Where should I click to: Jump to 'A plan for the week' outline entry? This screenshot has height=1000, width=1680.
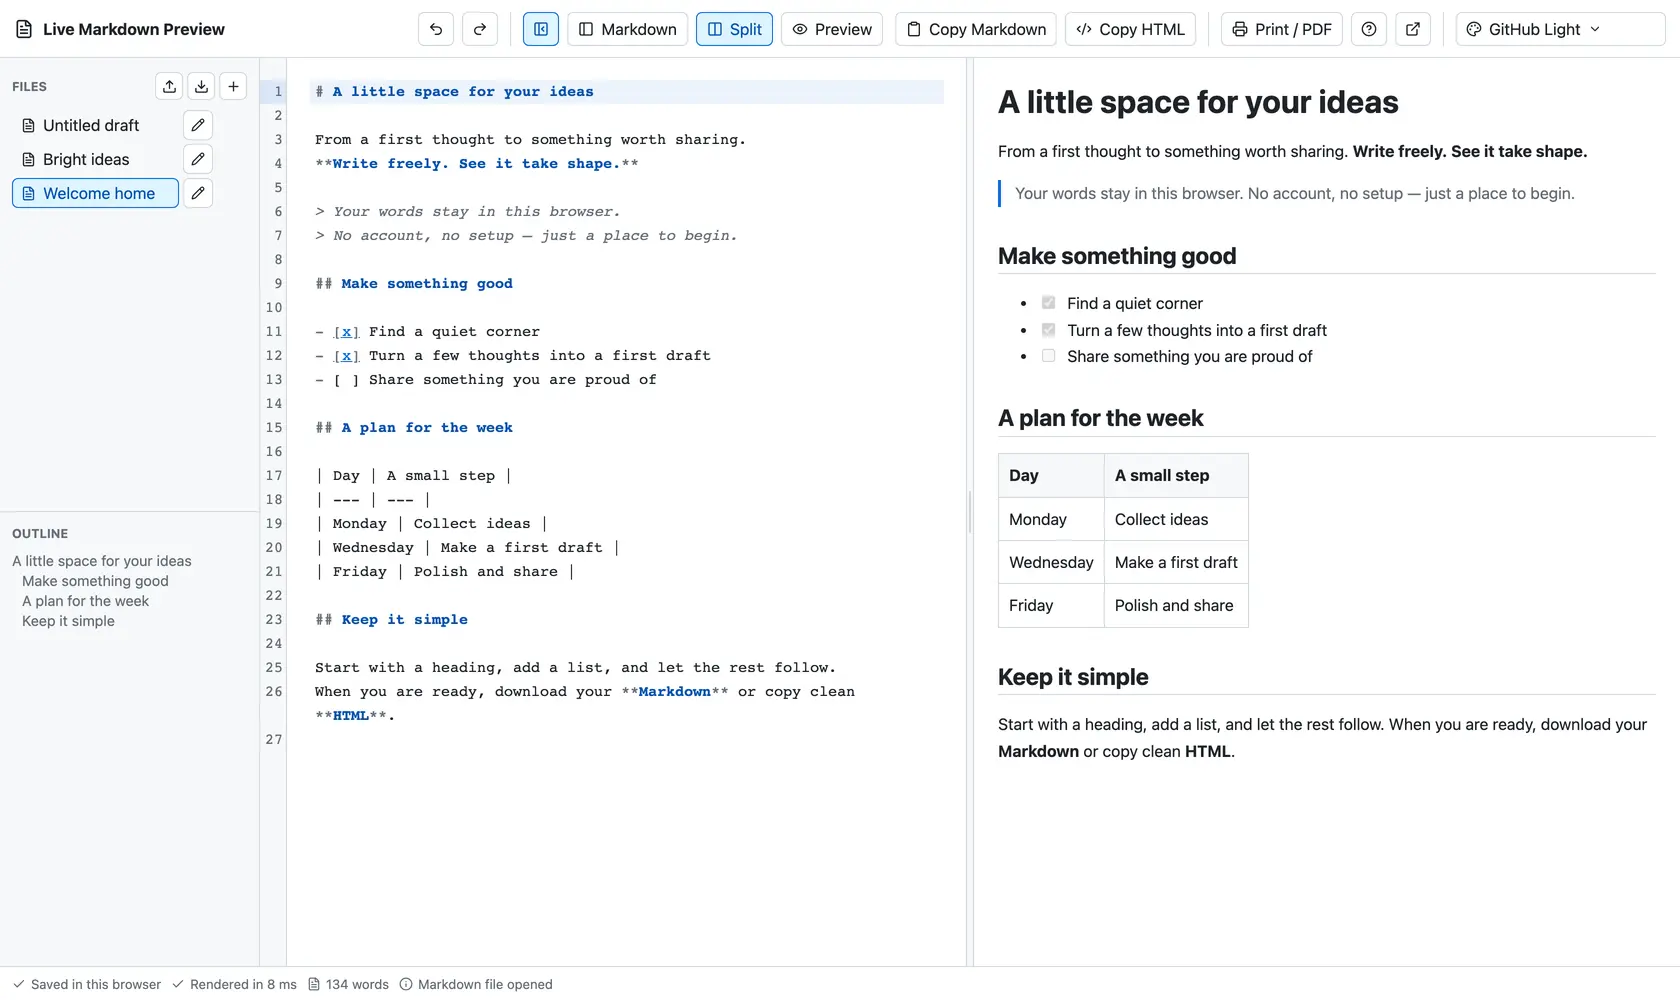tap(85, 601)
